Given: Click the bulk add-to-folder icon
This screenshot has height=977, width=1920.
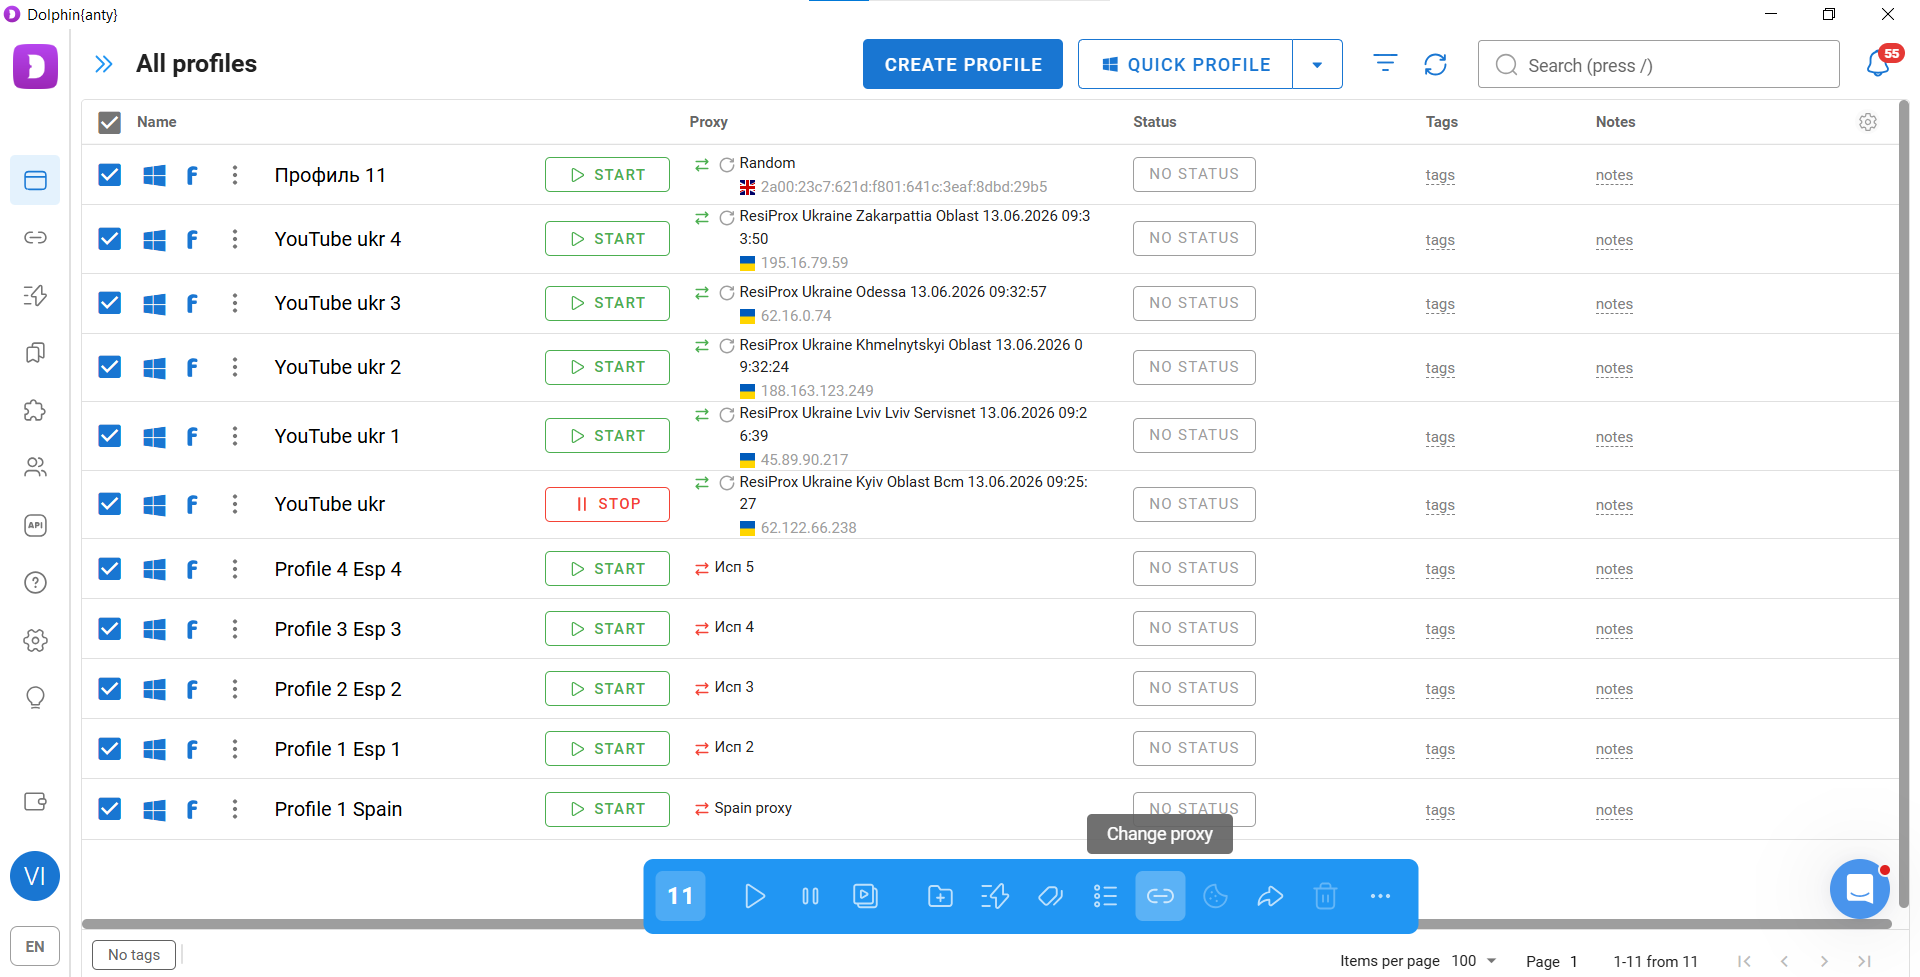Looking at the screenshot, I should point(940,896).
